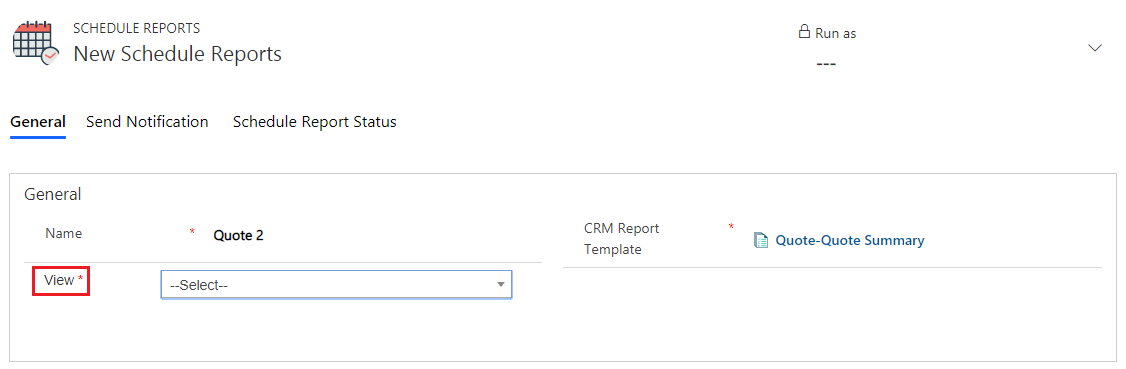The height and width of the screenshot is (369, 1126).
Task: Click the Name field label
Action: pyautogui.click(x=63, y=233)
